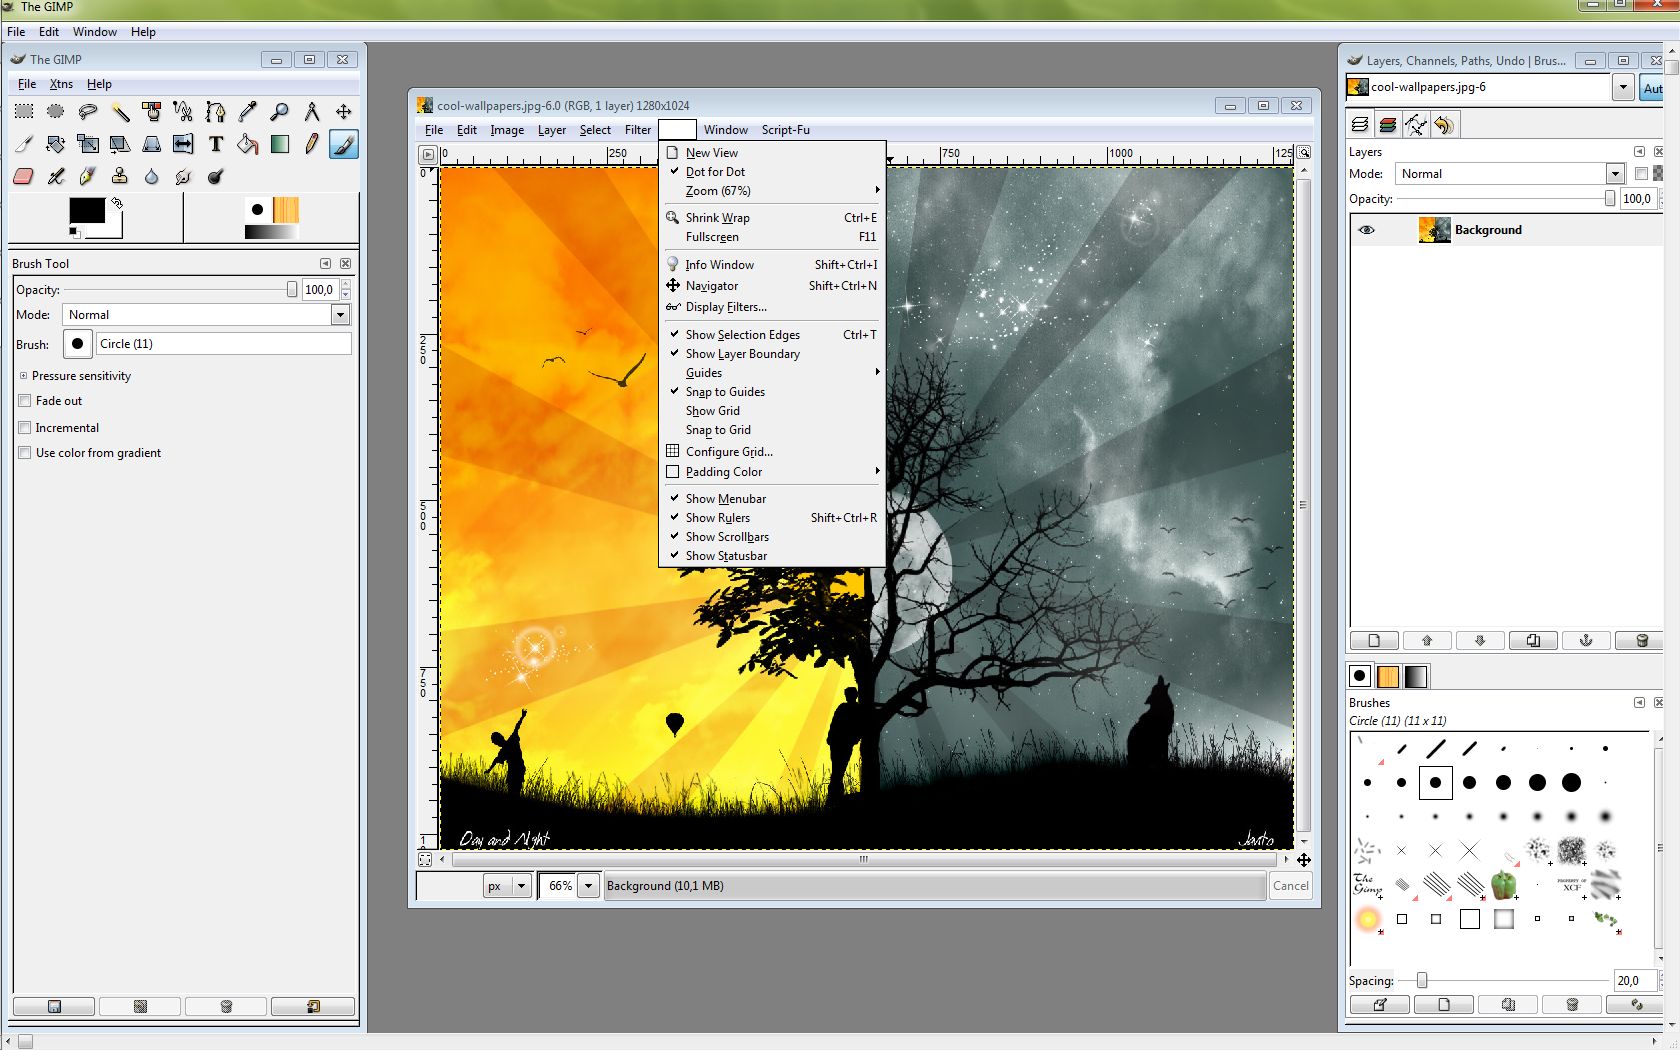Click Cancel button in image statusbar
This screenshot has height=1050, width=1680.
[1290, 886]
